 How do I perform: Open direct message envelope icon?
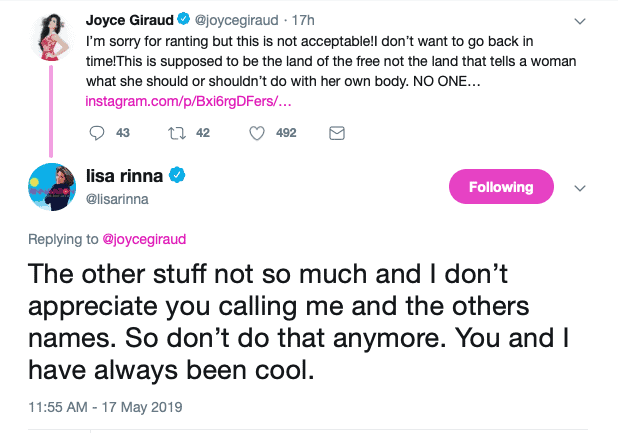tap(337, 133)
